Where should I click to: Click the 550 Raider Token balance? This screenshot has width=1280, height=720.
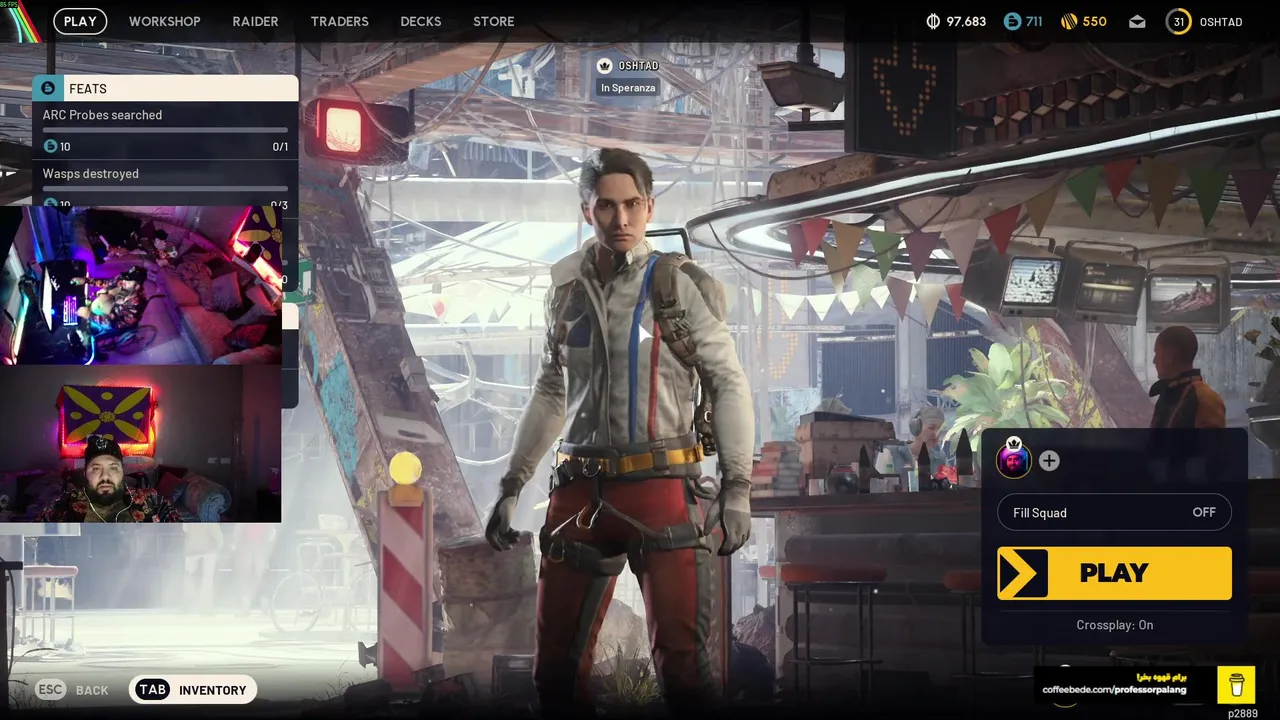[x=1095, y=21]
